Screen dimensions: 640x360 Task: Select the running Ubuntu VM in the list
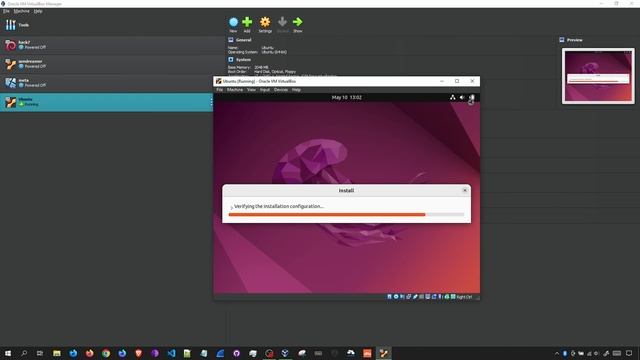click(106, 102)
